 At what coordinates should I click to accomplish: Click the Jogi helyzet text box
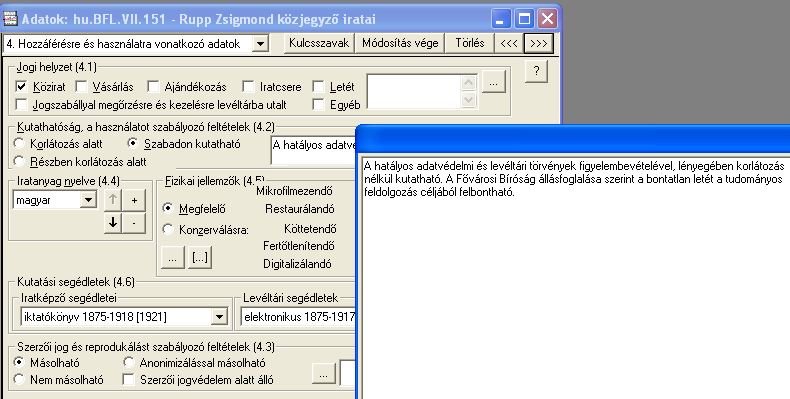414,91
